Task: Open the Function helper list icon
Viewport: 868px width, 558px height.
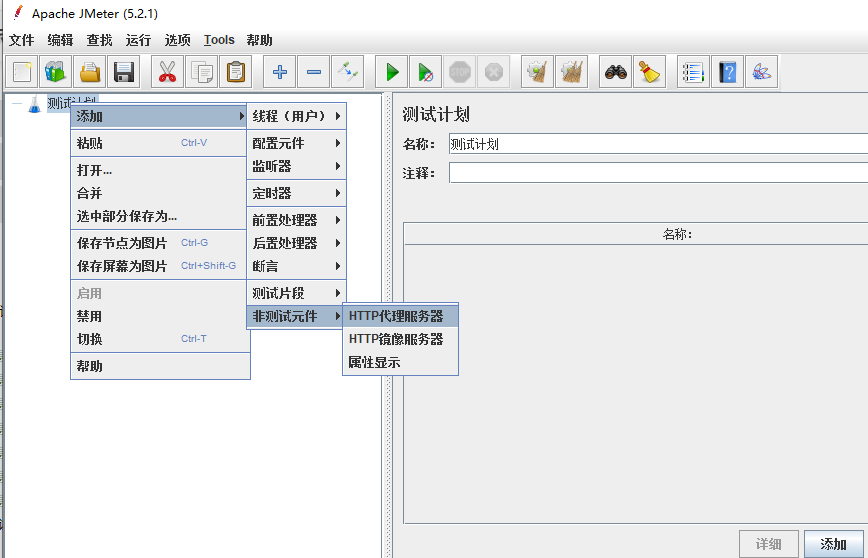Action: 693,72
